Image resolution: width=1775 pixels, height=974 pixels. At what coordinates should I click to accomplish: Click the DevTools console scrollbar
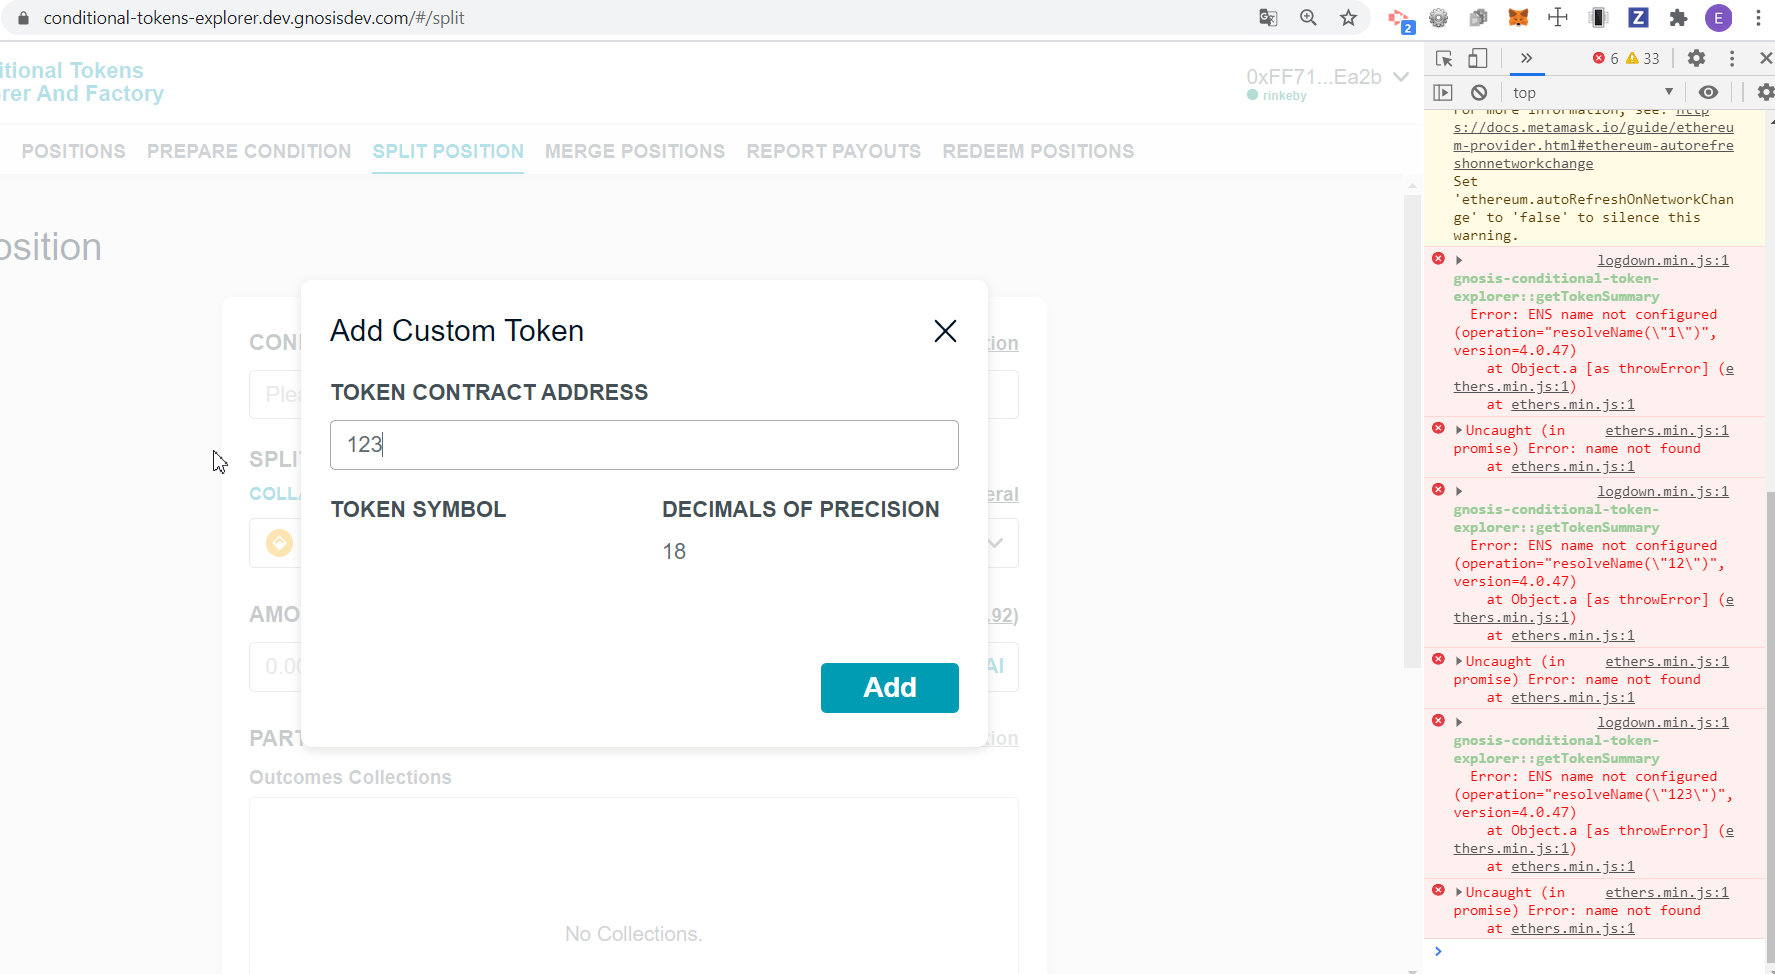tap(1770, 725)
